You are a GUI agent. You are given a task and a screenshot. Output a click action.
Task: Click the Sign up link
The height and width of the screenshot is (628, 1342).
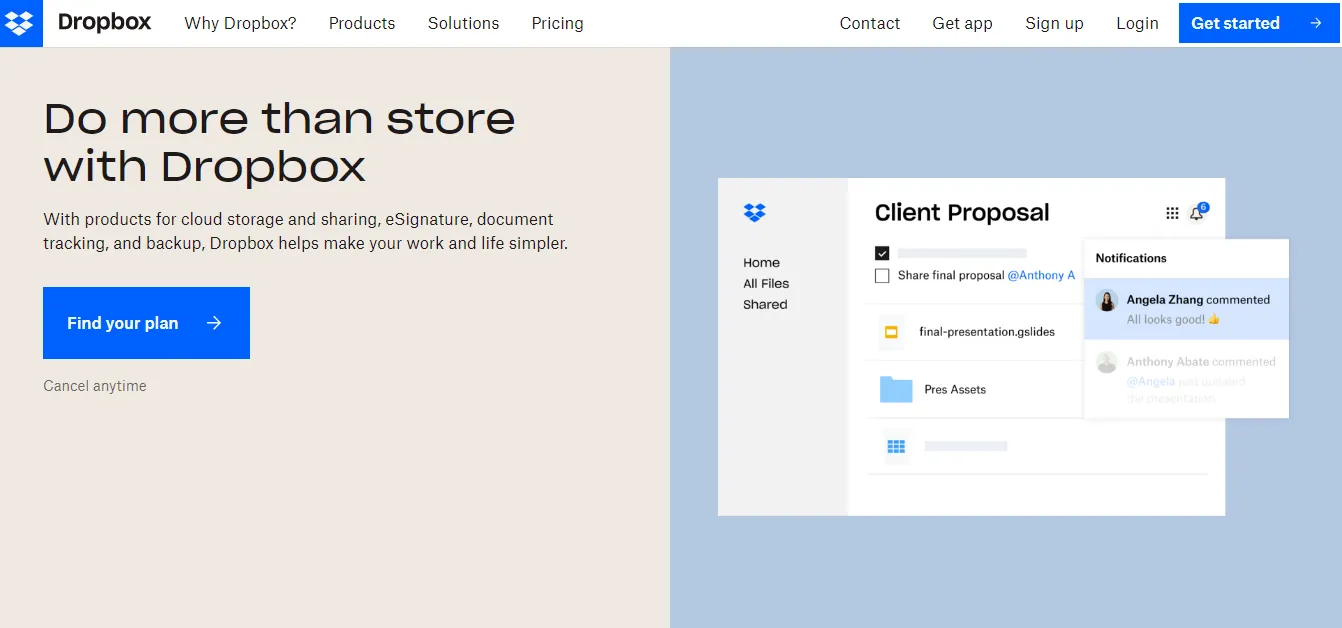click(1054, 23)
